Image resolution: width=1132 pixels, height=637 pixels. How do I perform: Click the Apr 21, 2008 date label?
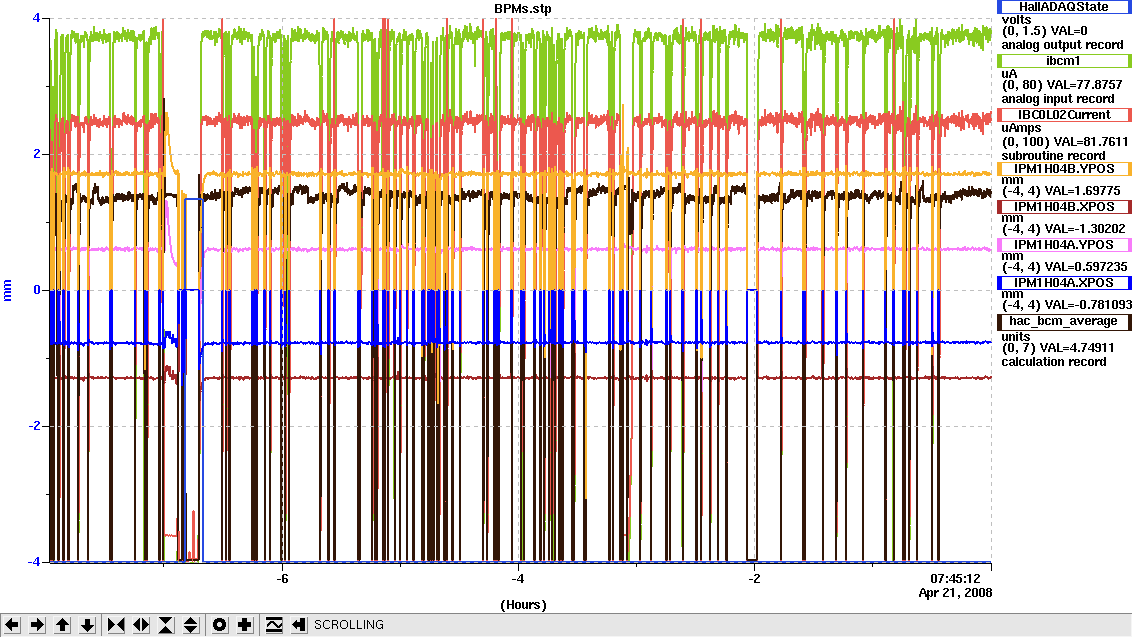click(955, 593)
